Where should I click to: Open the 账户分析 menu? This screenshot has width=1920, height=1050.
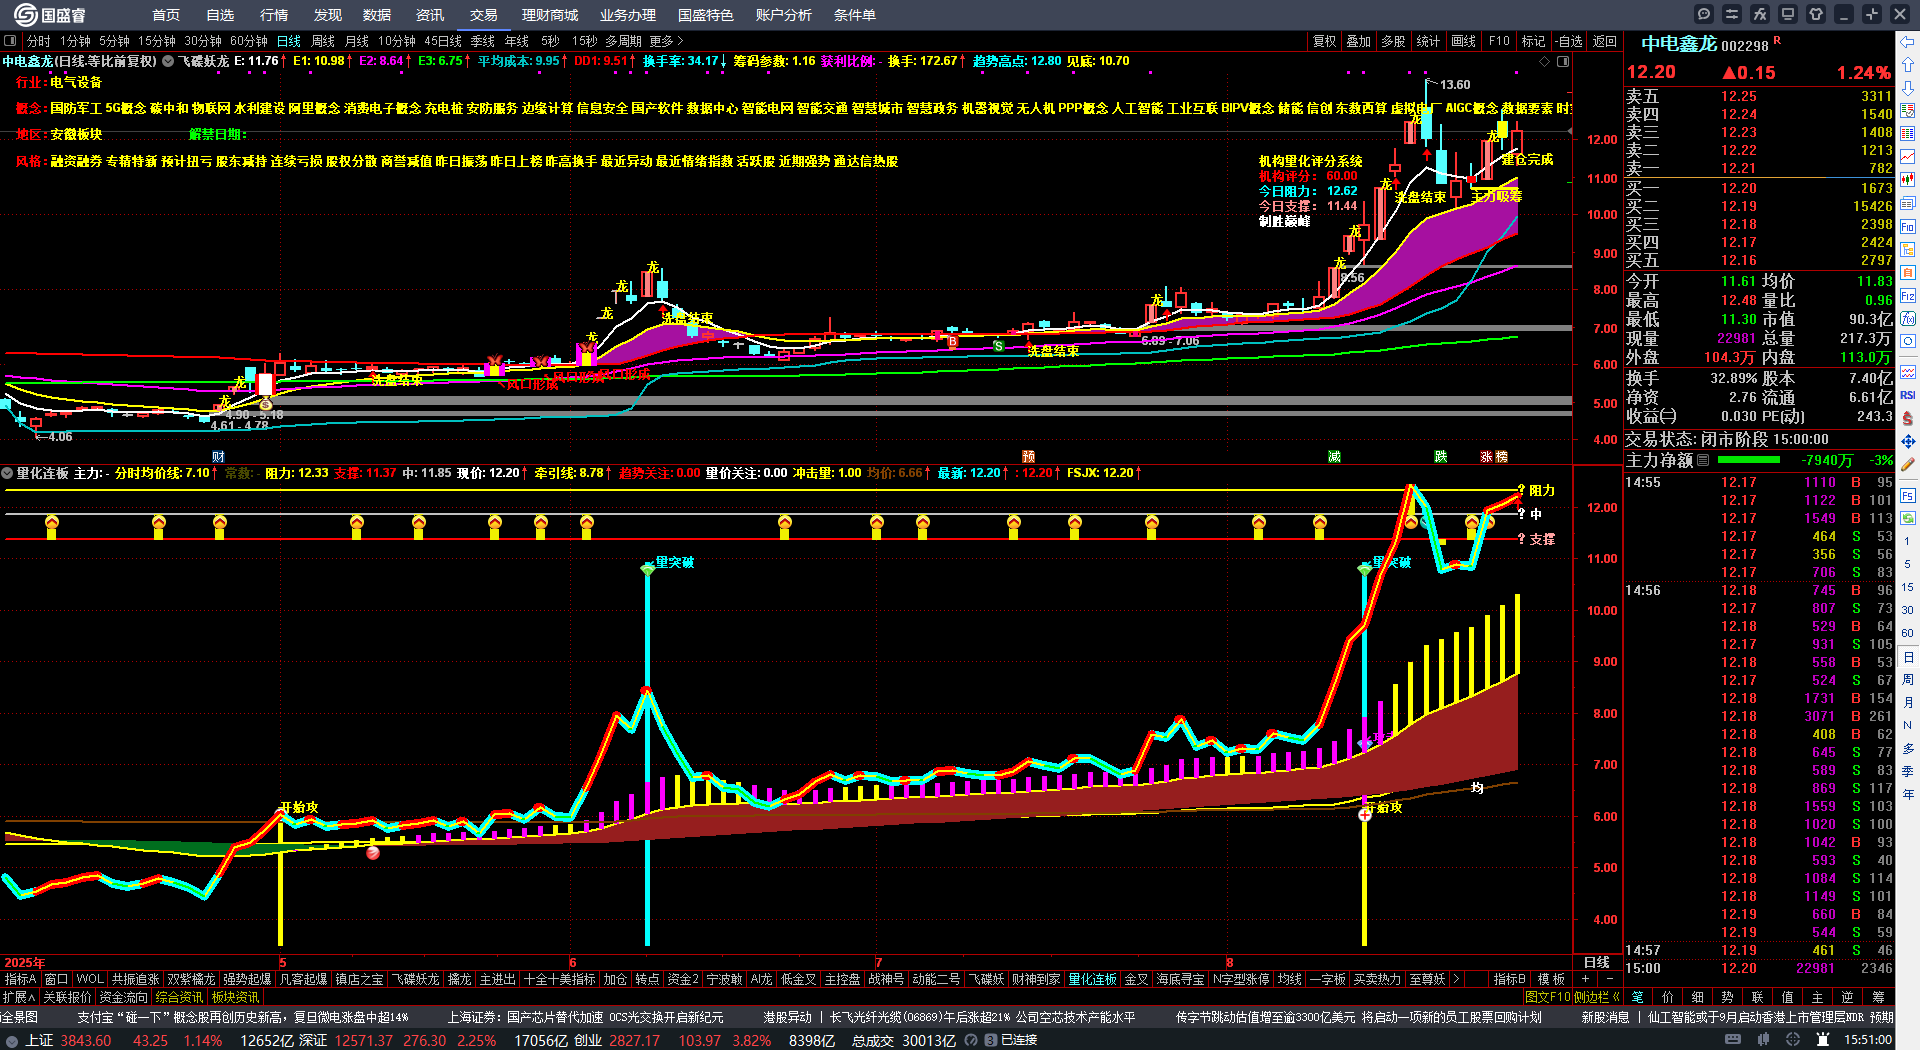(784, 15)
